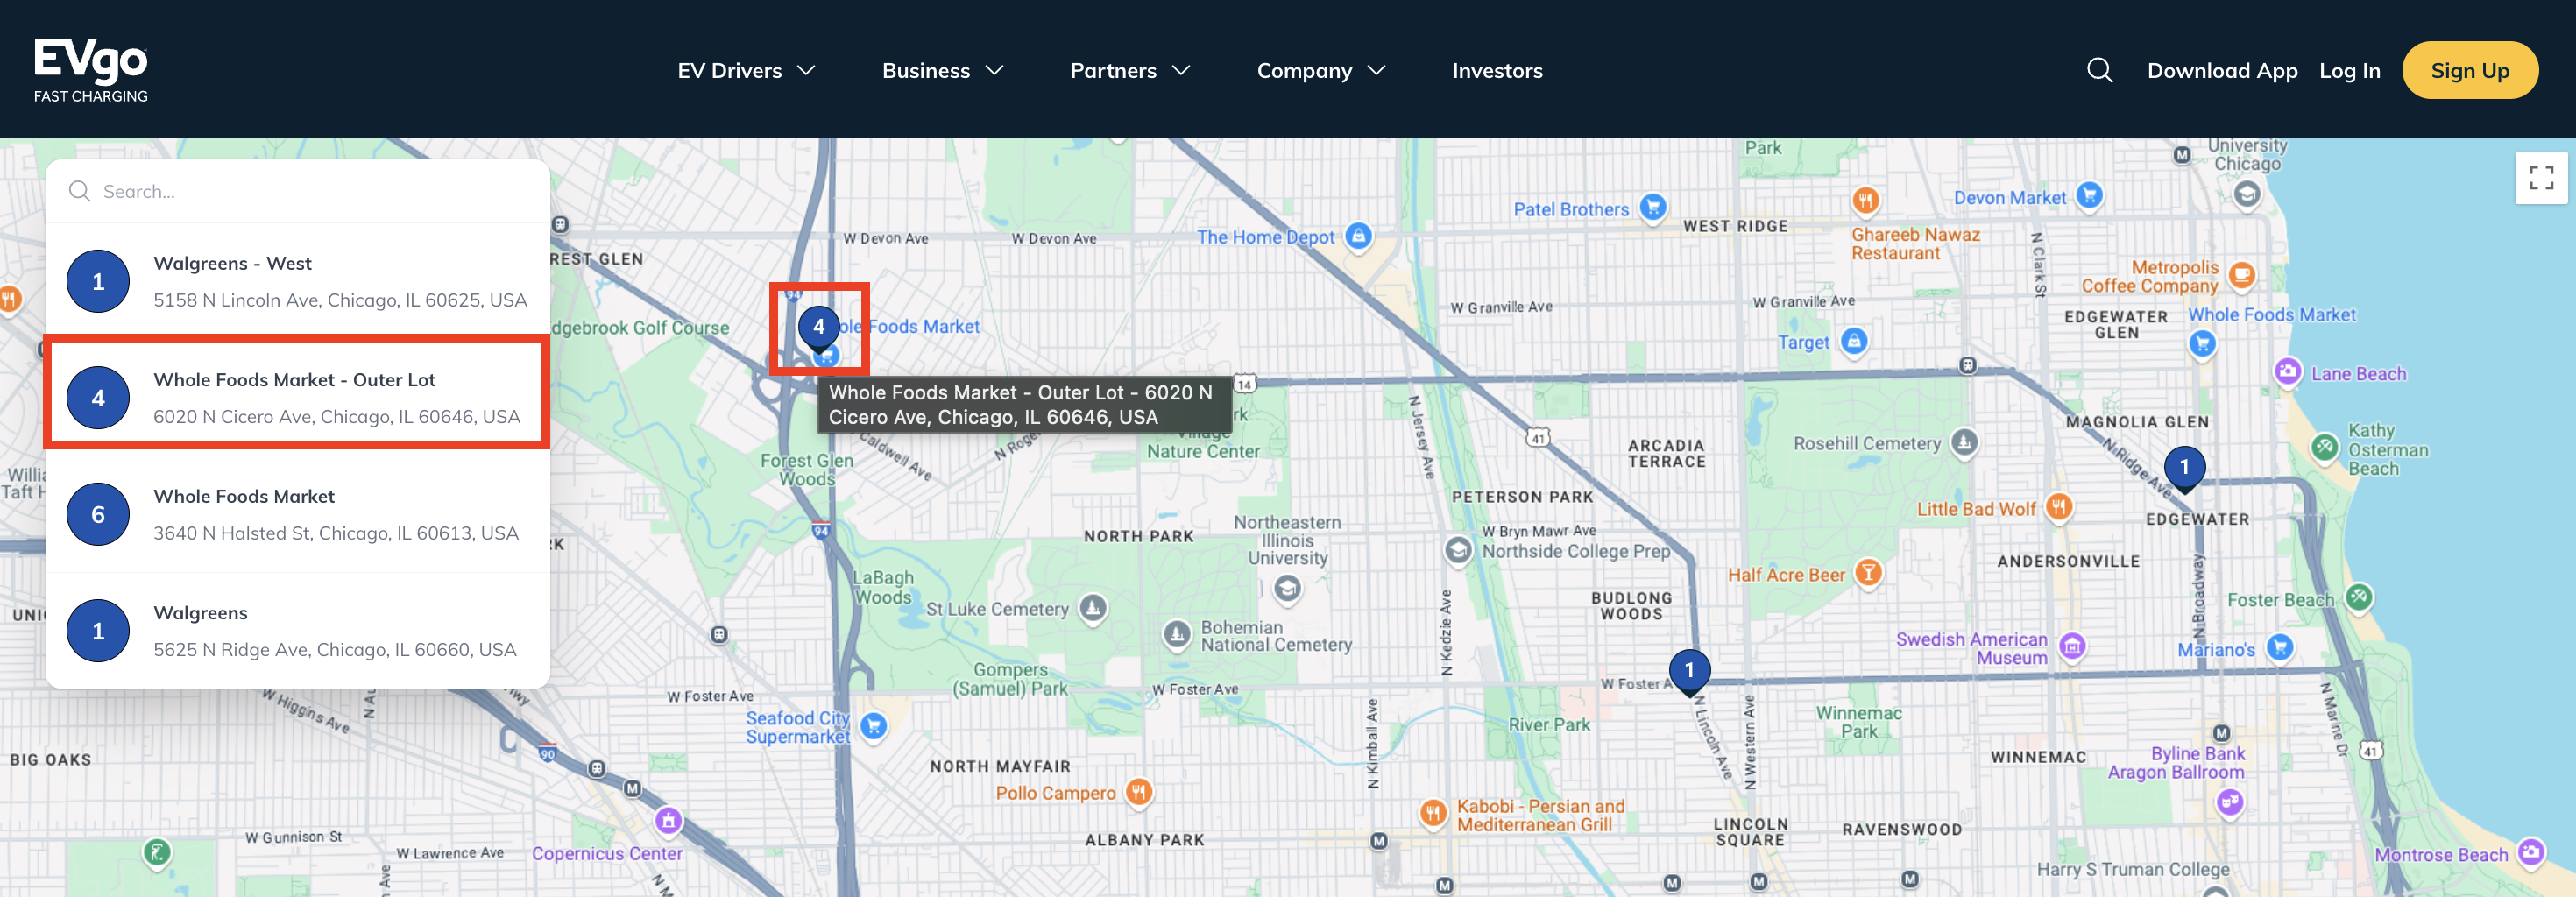The width and height of the screenshot is (2576, 897).
Task: Click the Half Acre Beer bar icon
Action: (x=1867, y=573)
